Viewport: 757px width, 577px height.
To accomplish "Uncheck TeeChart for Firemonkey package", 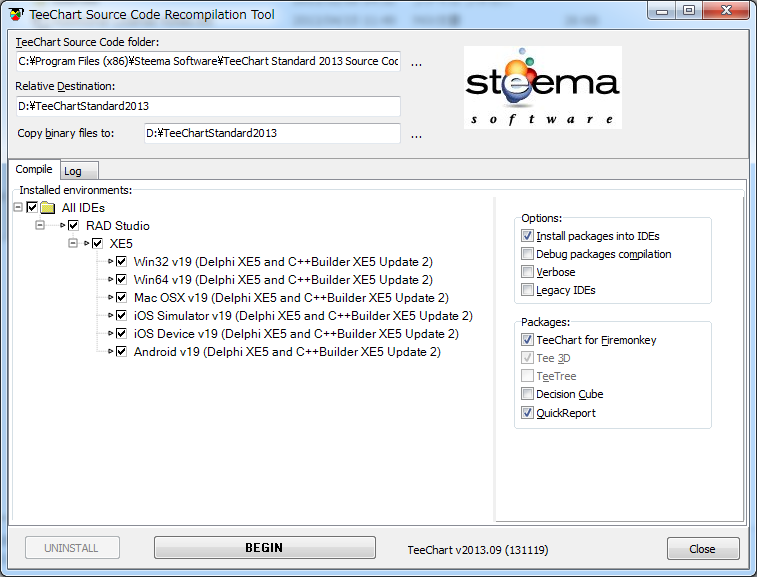I will coord(527,340).
